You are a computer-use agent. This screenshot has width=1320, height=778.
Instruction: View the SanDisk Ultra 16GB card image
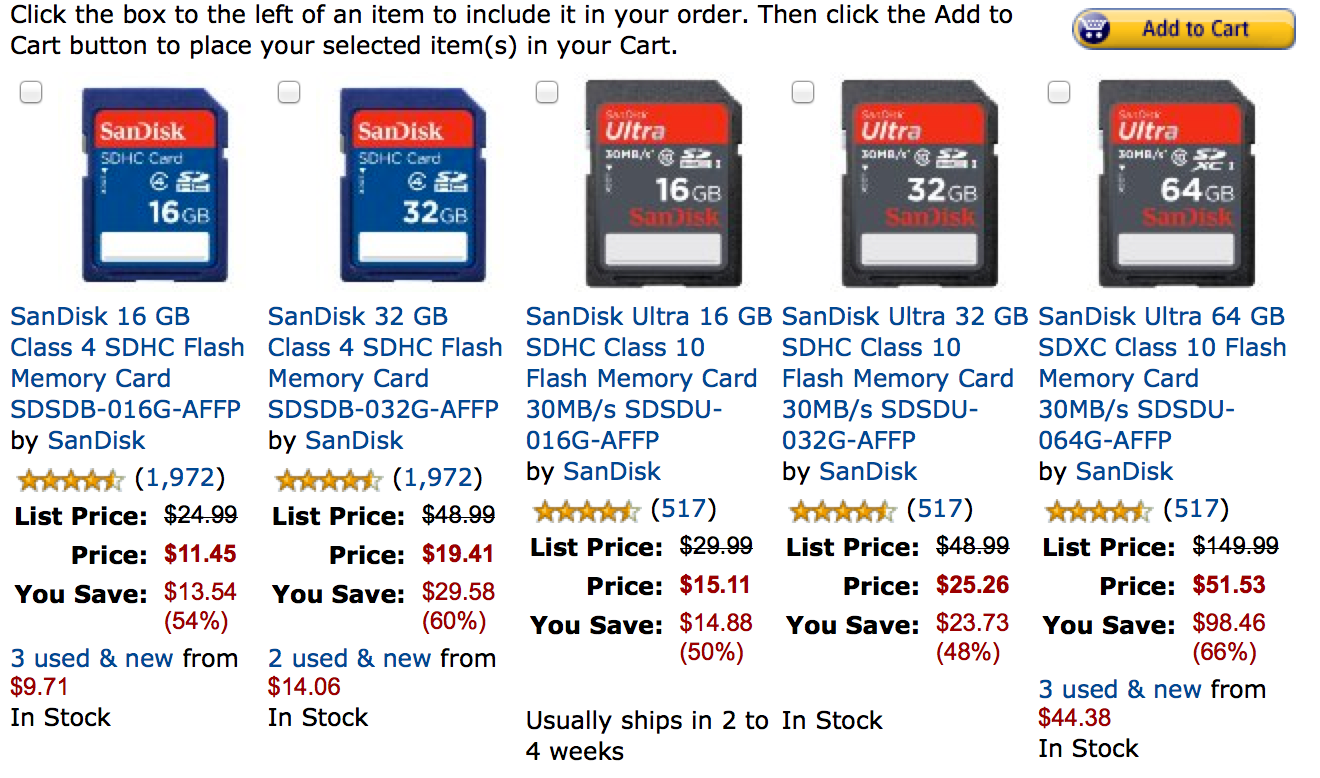[x=664, y=184]
